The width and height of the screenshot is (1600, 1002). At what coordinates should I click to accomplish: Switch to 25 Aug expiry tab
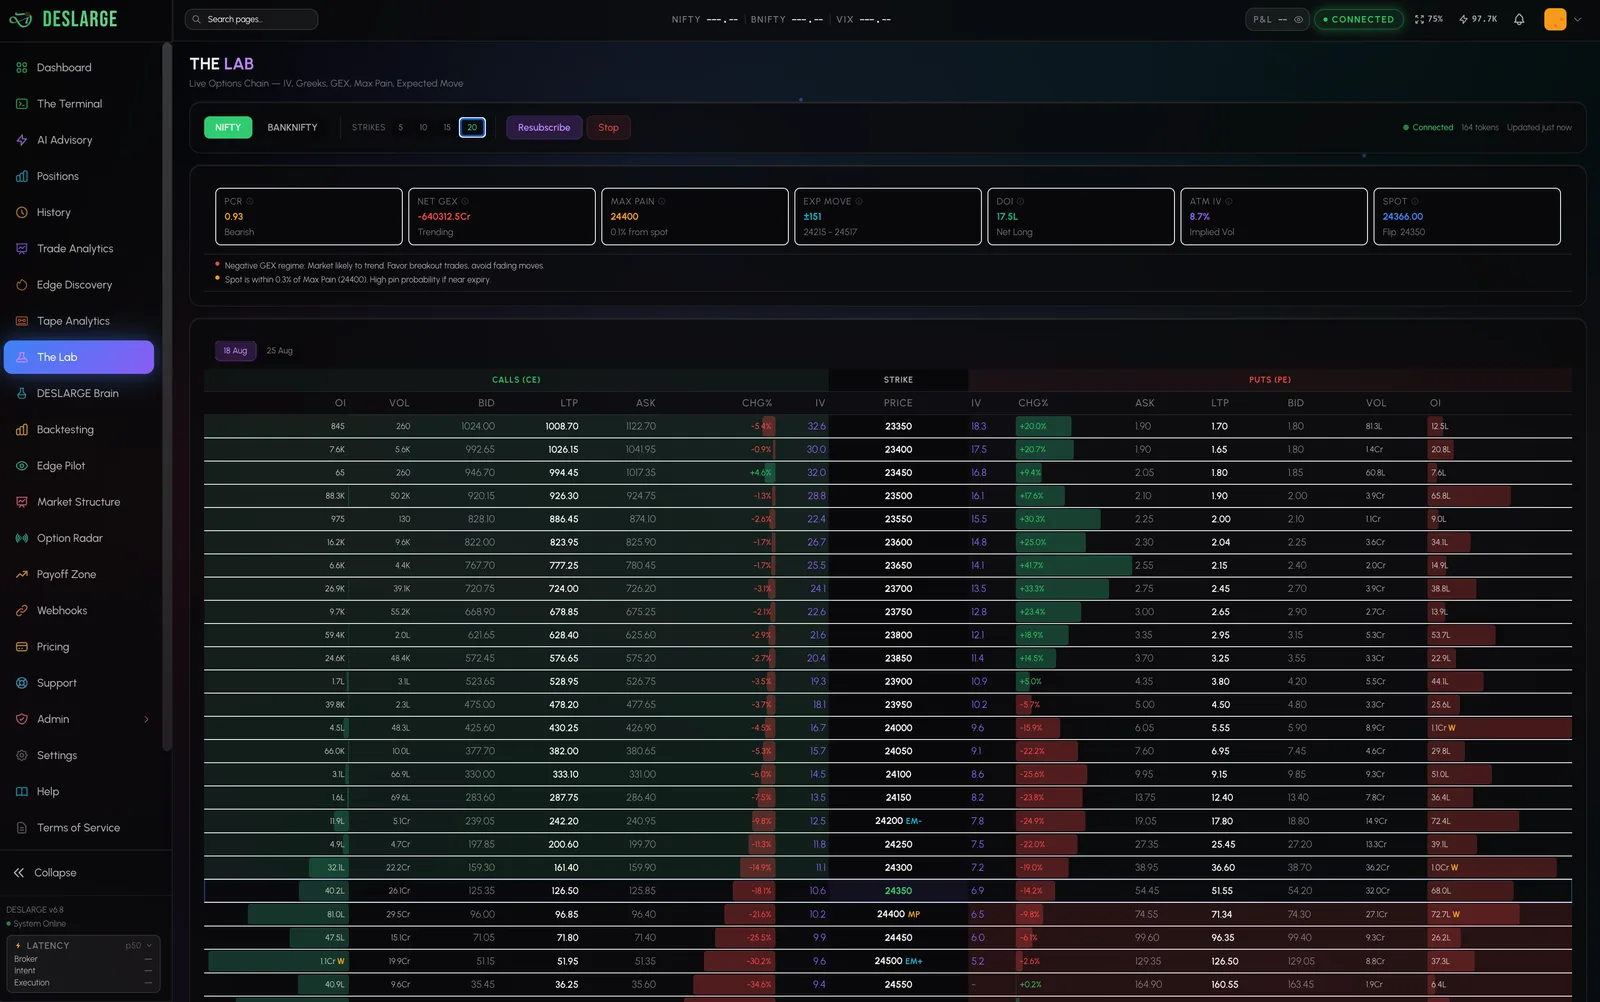coord(279,351)
